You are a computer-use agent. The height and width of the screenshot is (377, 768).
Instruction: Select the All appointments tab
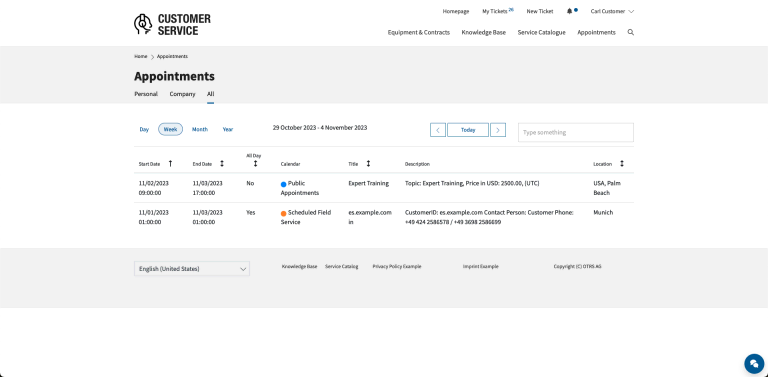pos(211,94)
